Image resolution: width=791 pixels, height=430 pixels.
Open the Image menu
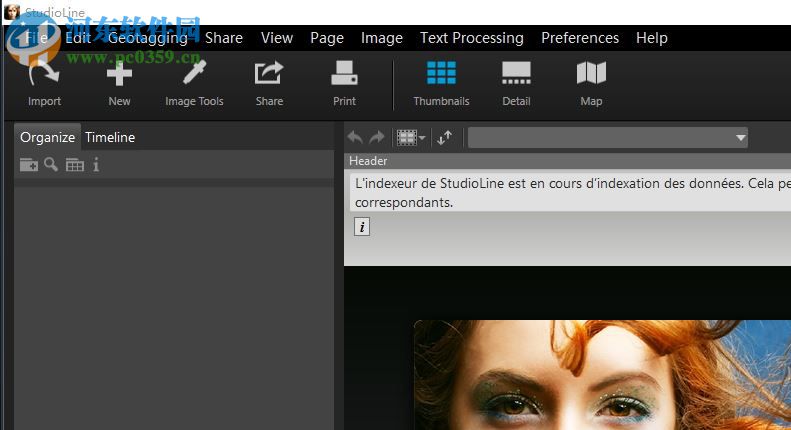[382, 38]
